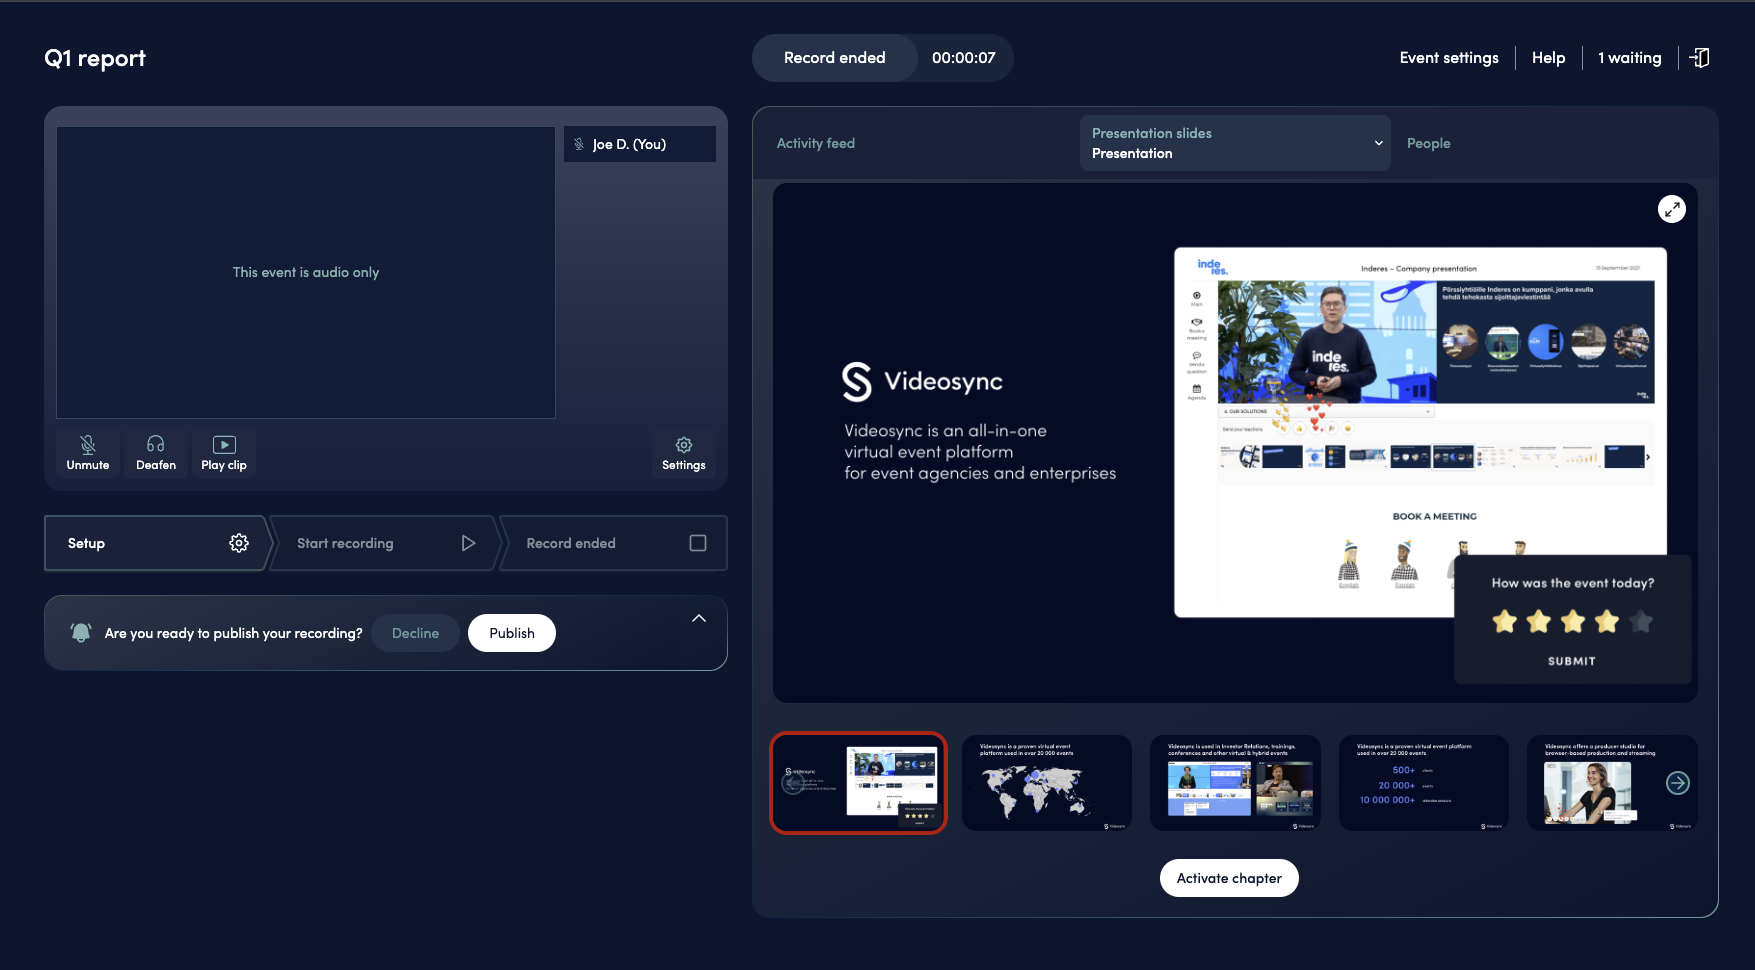Viewport: 1755px width, 970px height.
Task: Click the main presentation slide preview
Action: pyautogui.click(x=1235, y=443)
